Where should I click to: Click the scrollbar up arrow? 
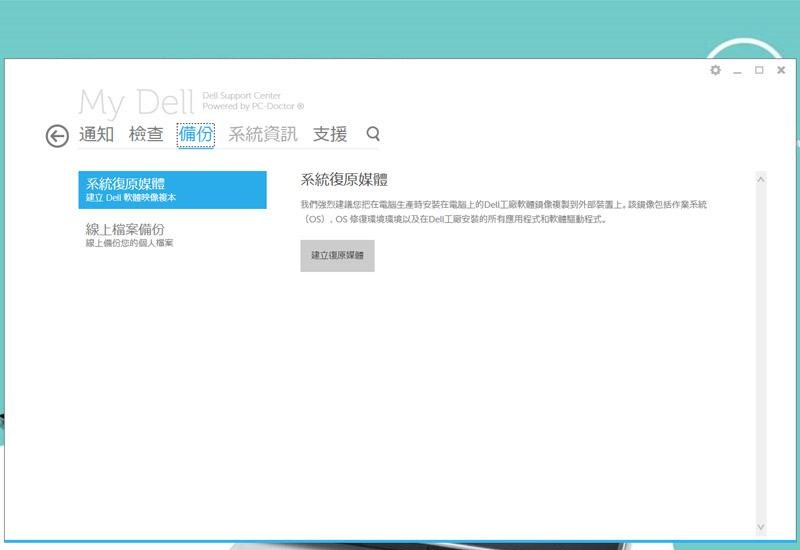coord(761,180)
